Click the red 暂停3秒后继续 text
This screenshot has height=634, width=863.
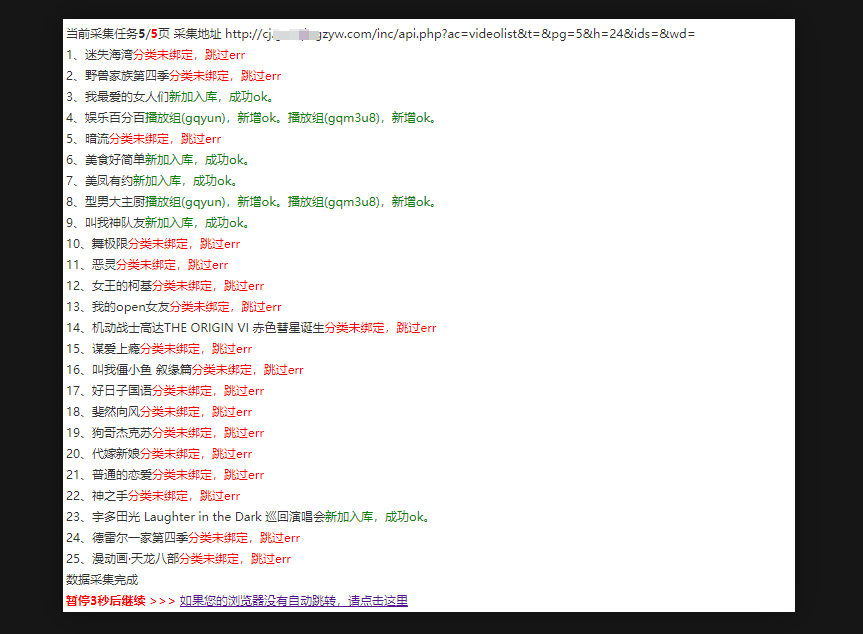coord(105,601)
